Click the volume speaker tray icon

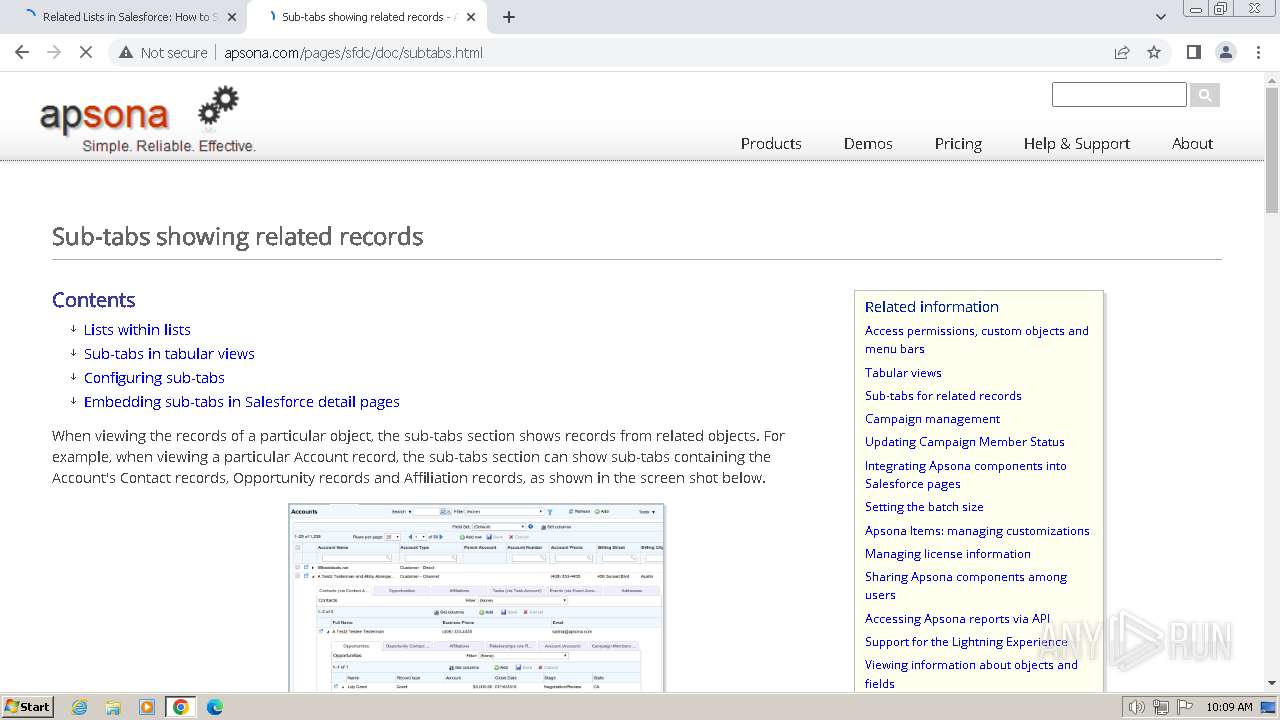tap(1137, 707)
